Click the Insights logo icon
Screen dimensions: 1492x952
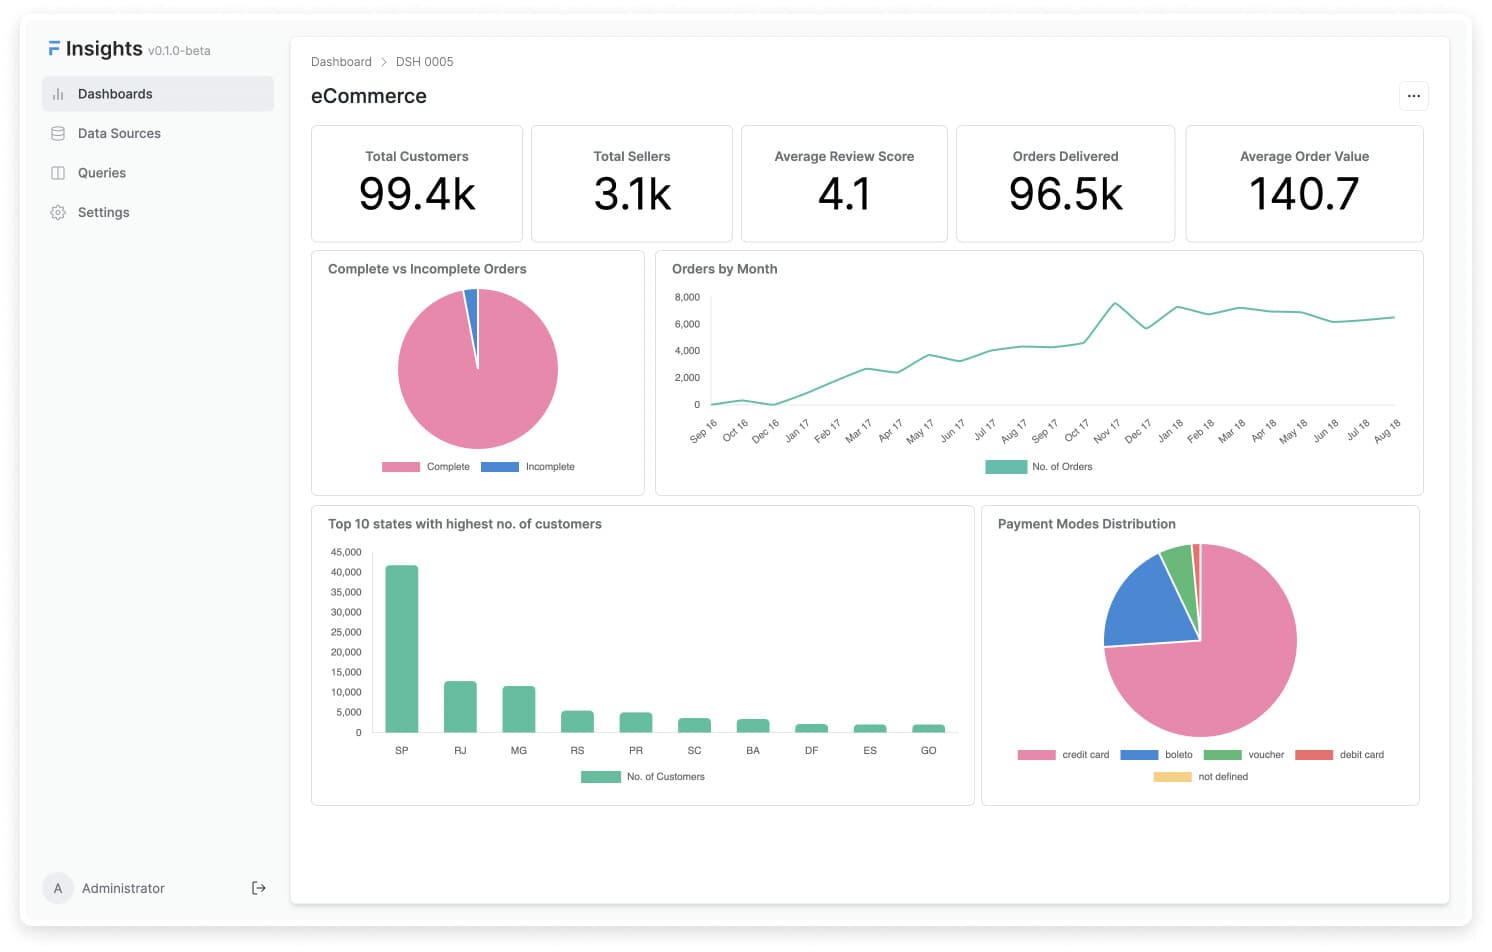click(54, 48)
